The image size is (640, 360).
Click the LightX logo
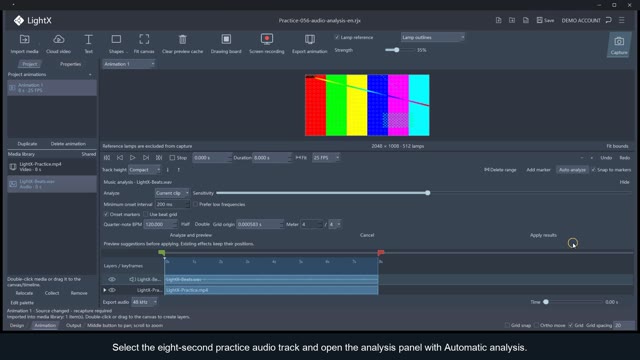(33, 20)
